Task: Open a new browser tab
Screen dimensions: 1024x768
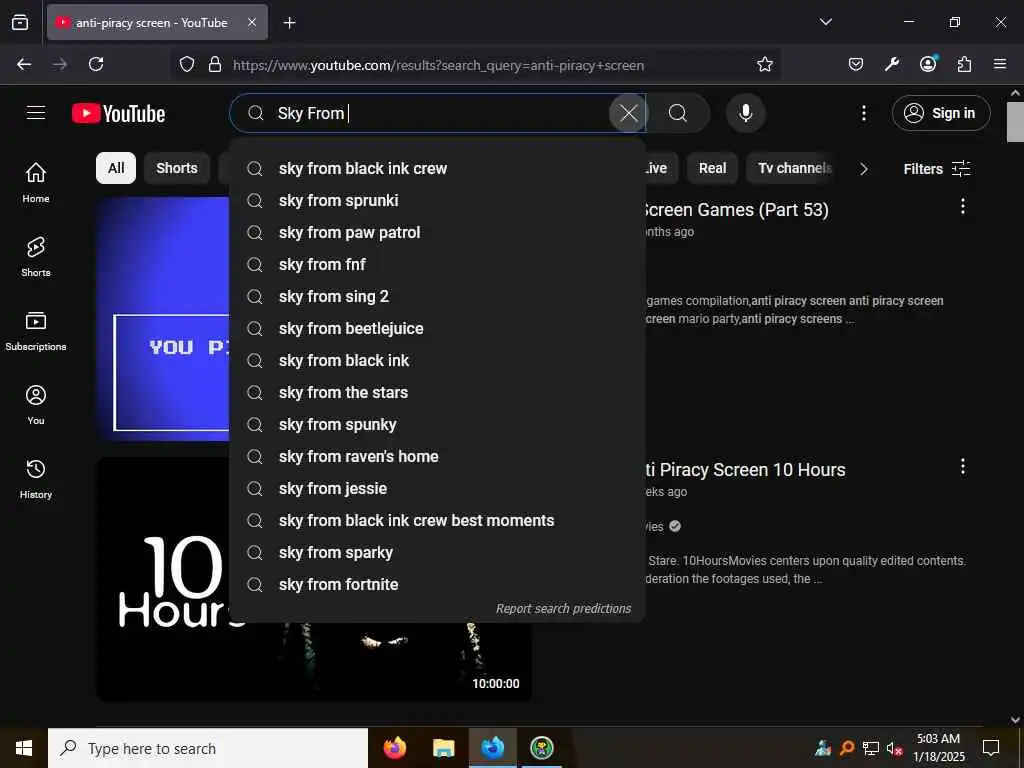Action: [289, 23]
